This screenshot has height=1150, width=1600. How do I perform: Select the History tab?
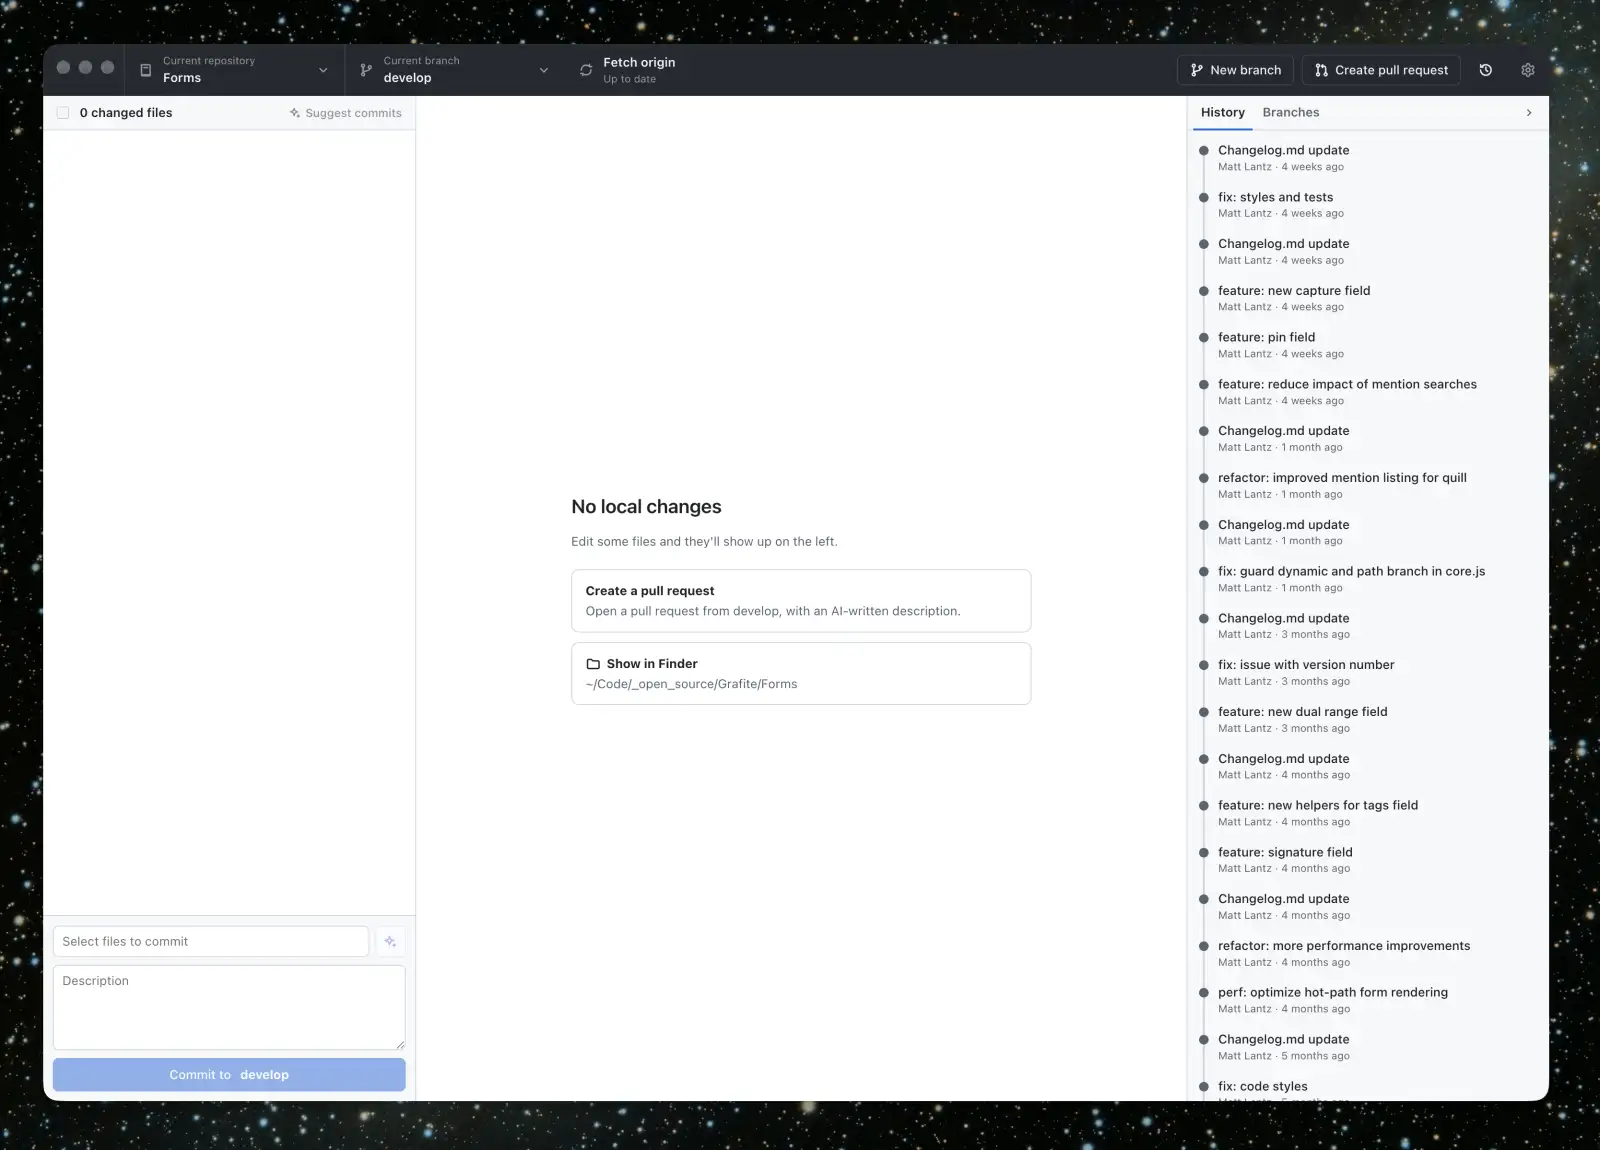[x=1223, y=112]
